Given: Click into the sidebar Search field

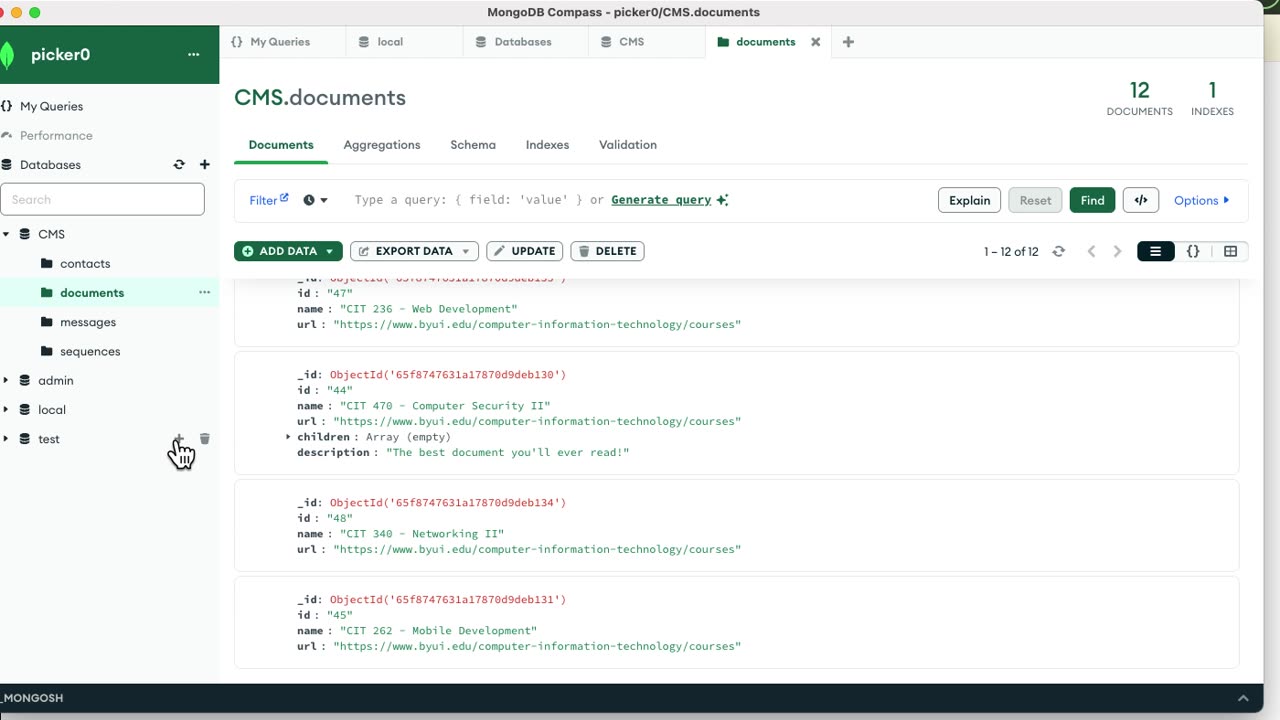Looking at the screenshot, I should click(x=102, y=200).
